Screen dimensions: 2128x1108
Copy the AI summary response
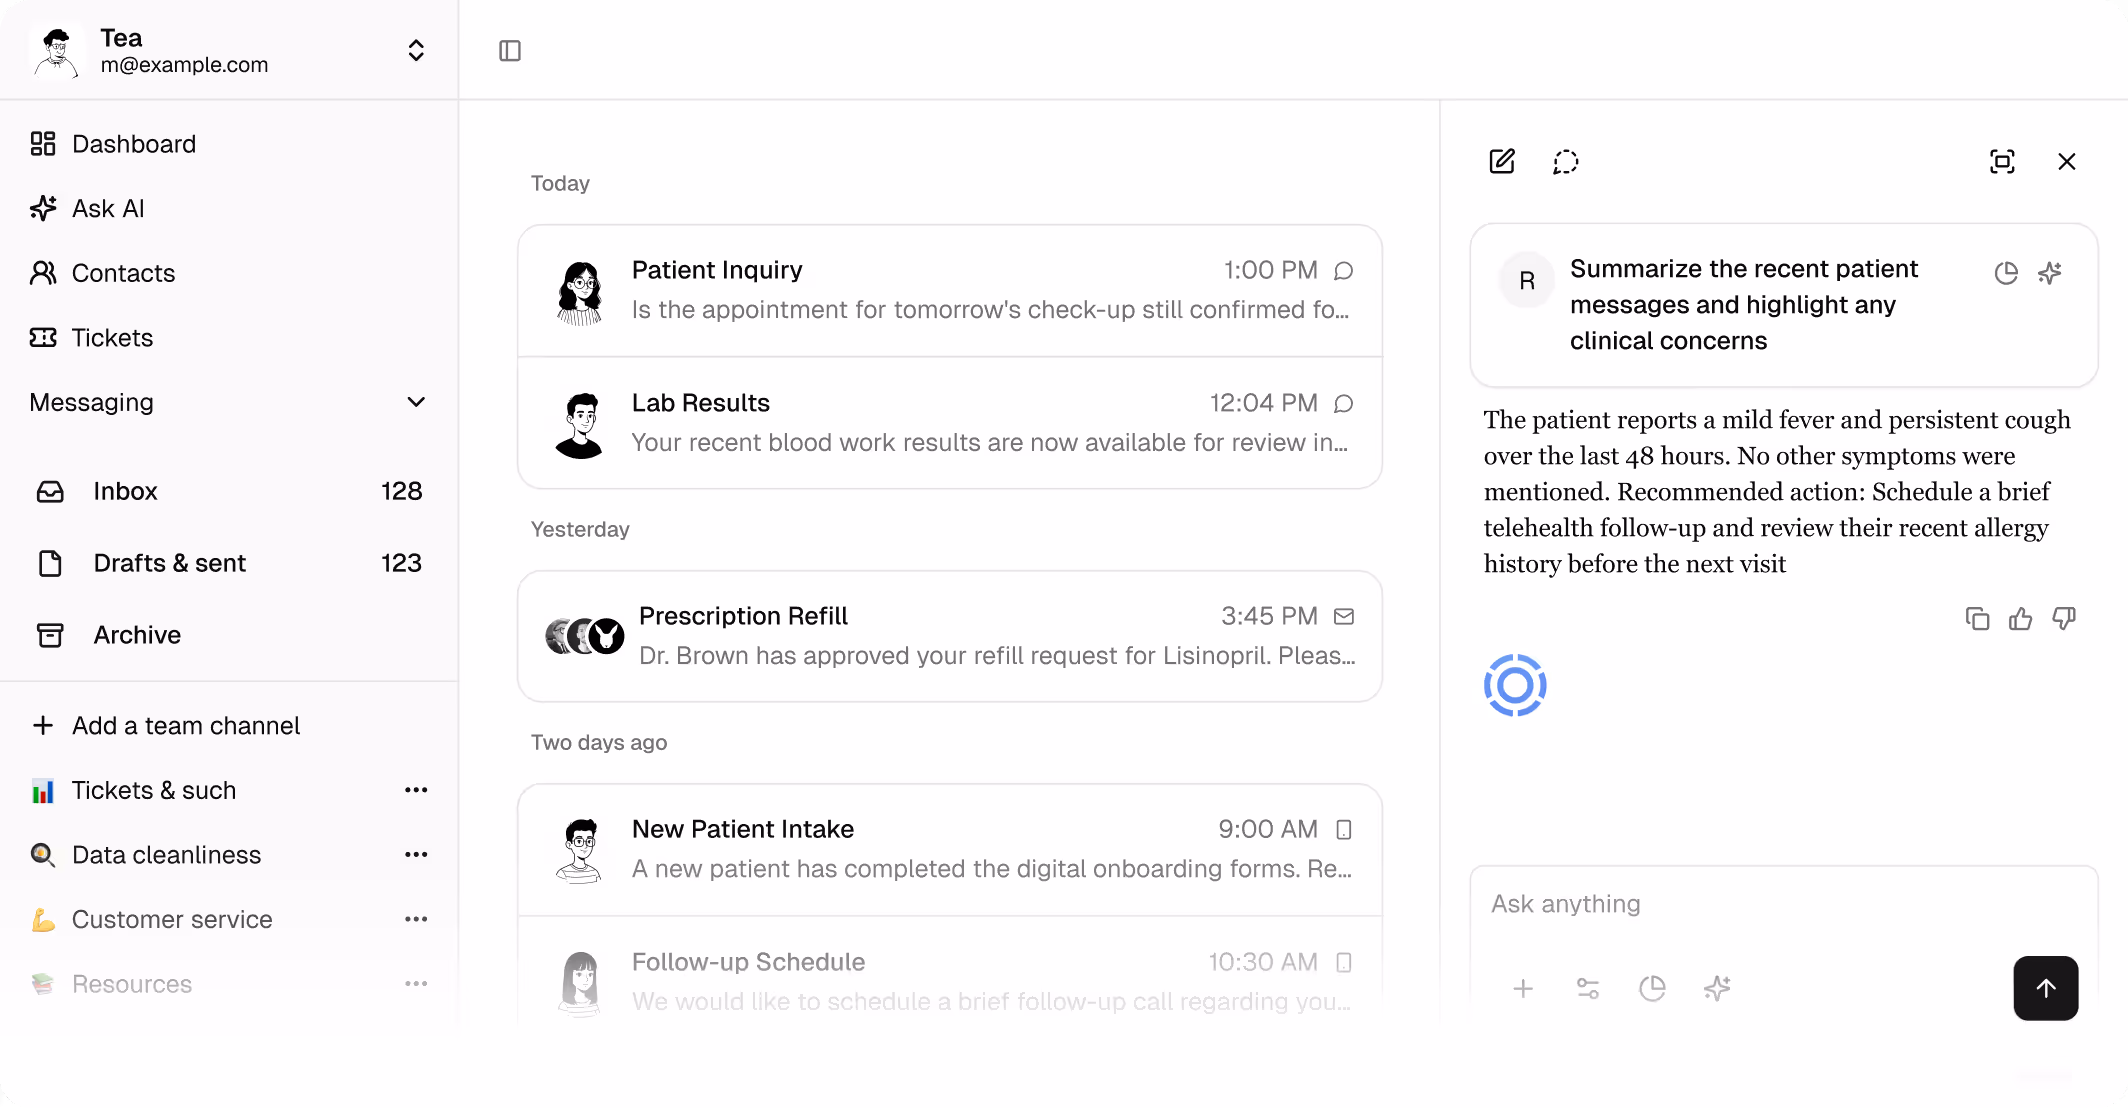tap(1977, 619)
